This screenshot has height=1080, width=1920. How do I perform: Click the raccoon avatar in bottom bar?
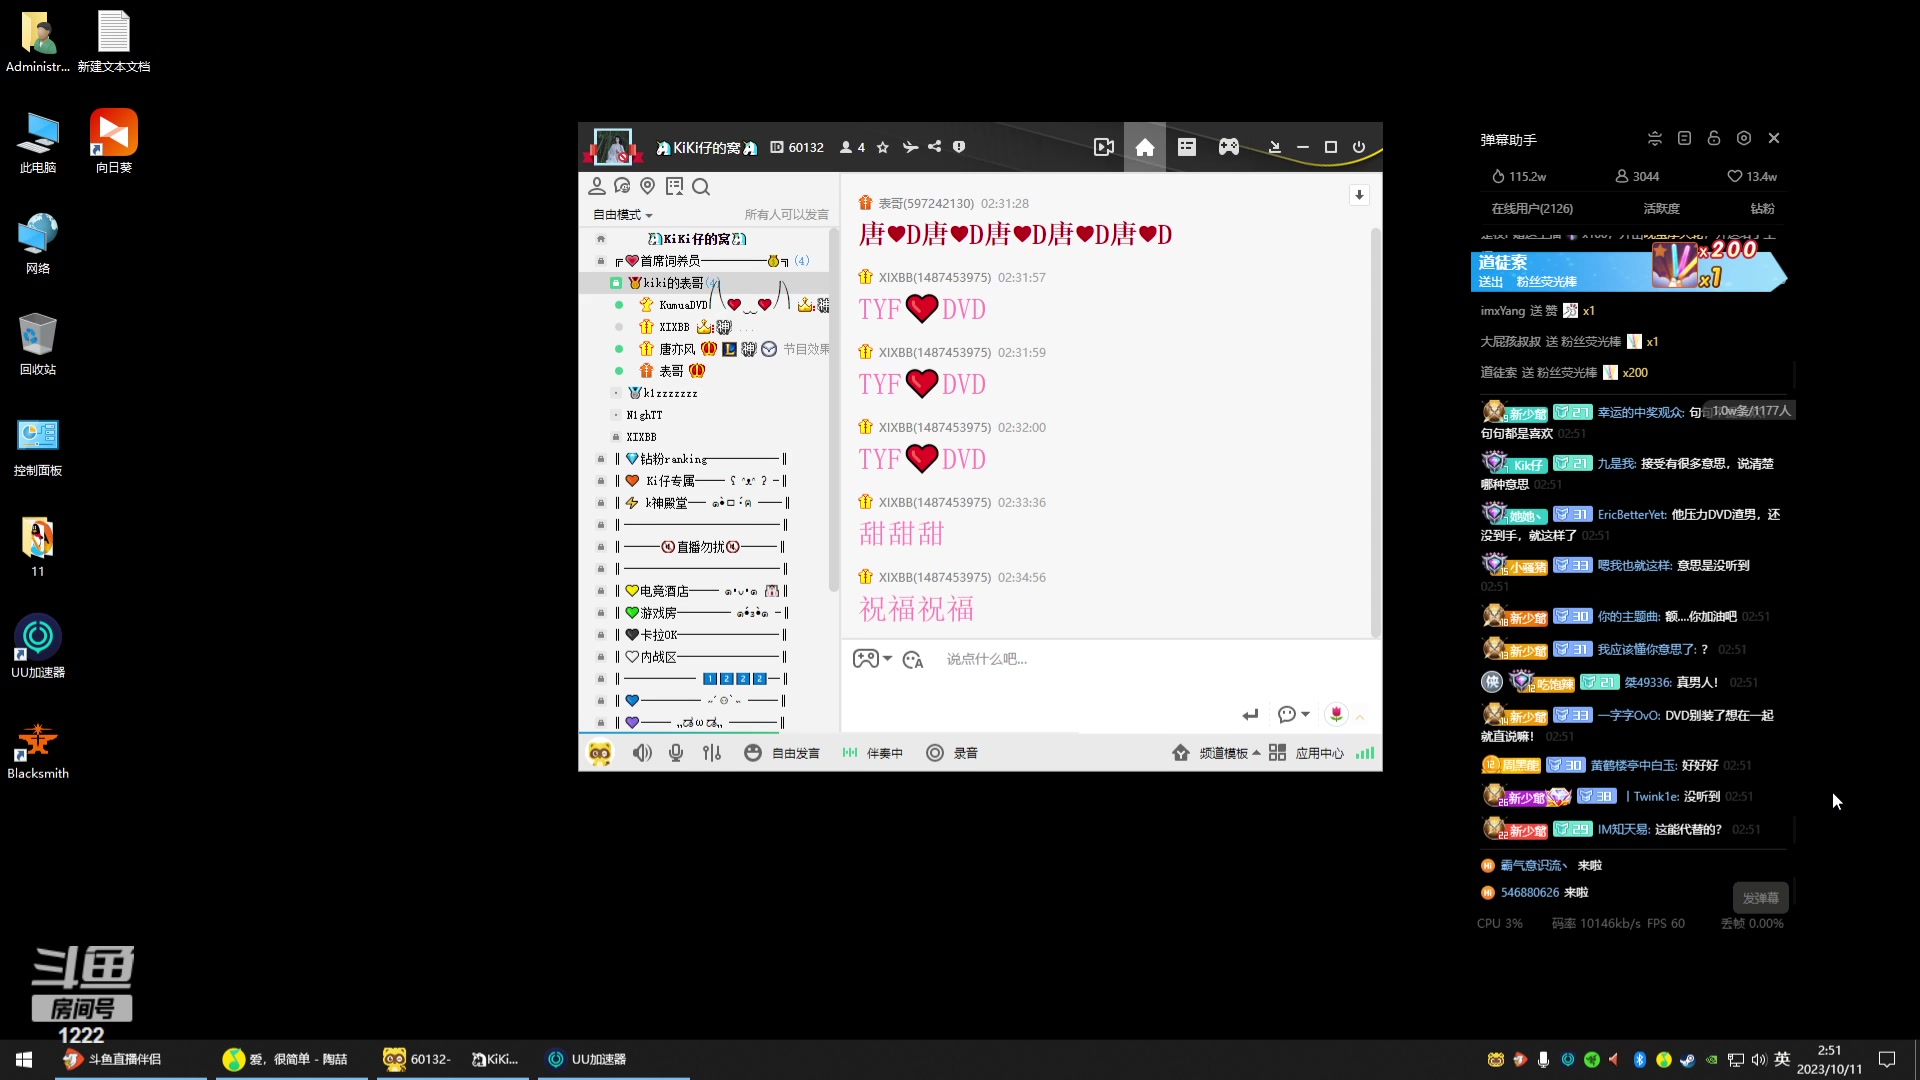600,753
